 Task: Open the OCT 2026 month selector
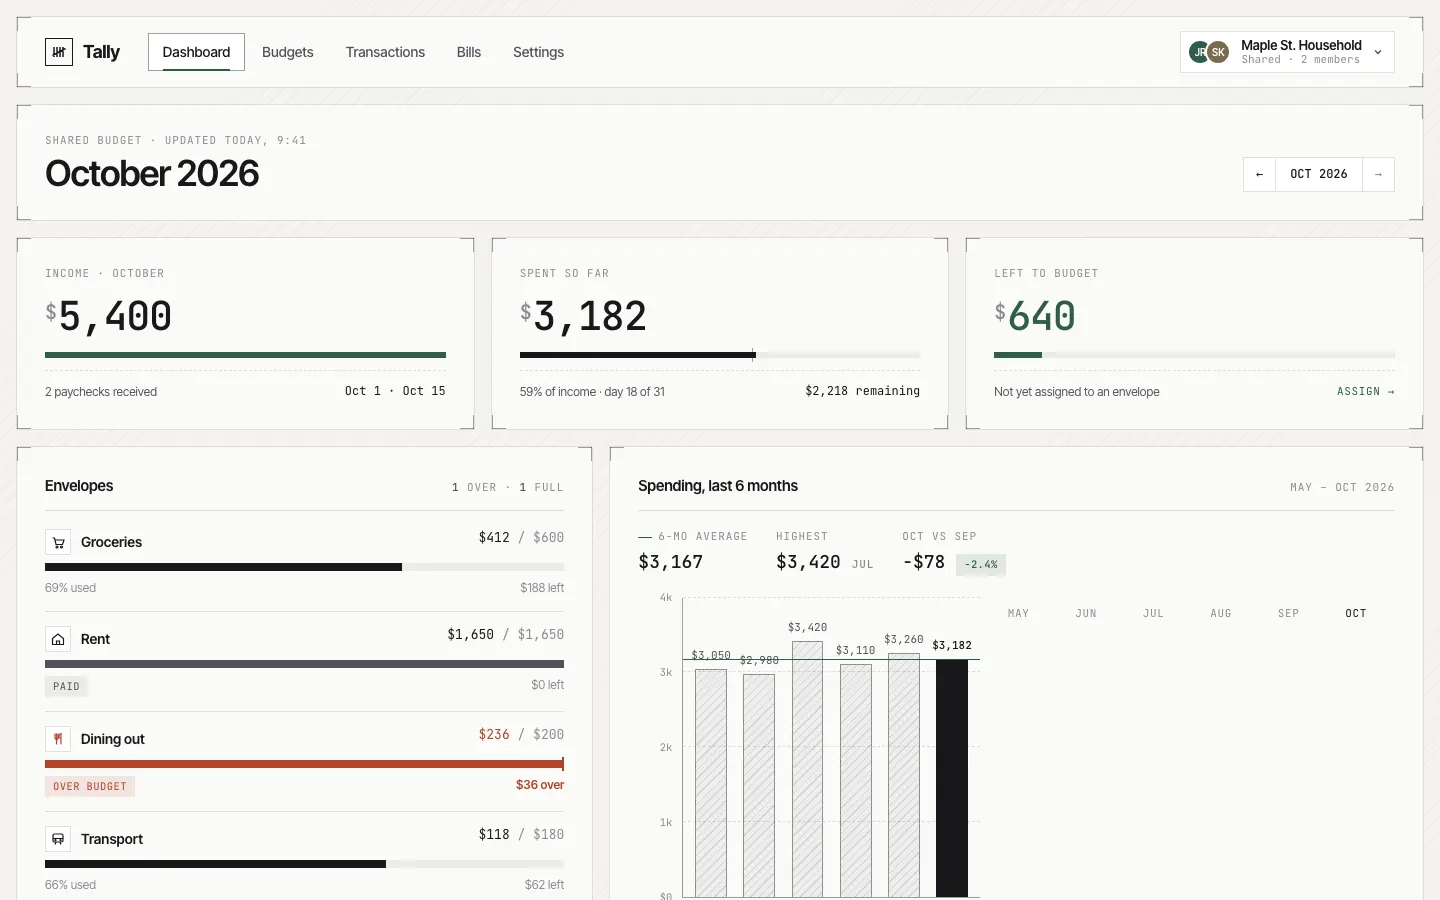[1319, 174]
